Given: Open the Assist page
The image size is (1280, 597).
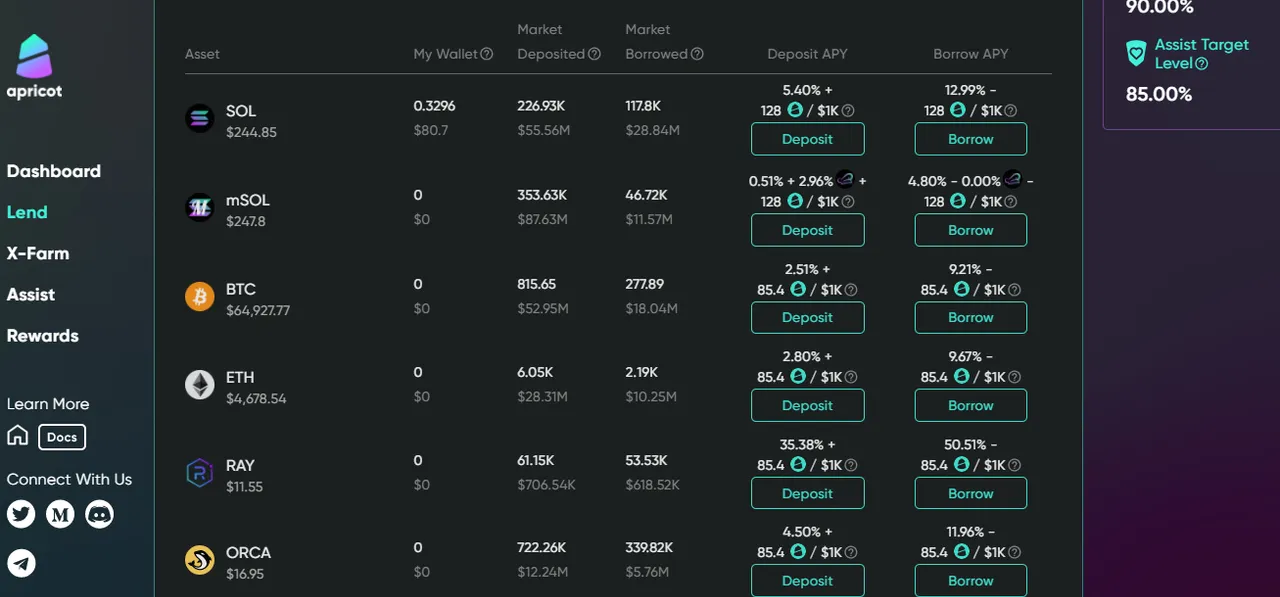Looking at the screenshot, I should [31, 294].
